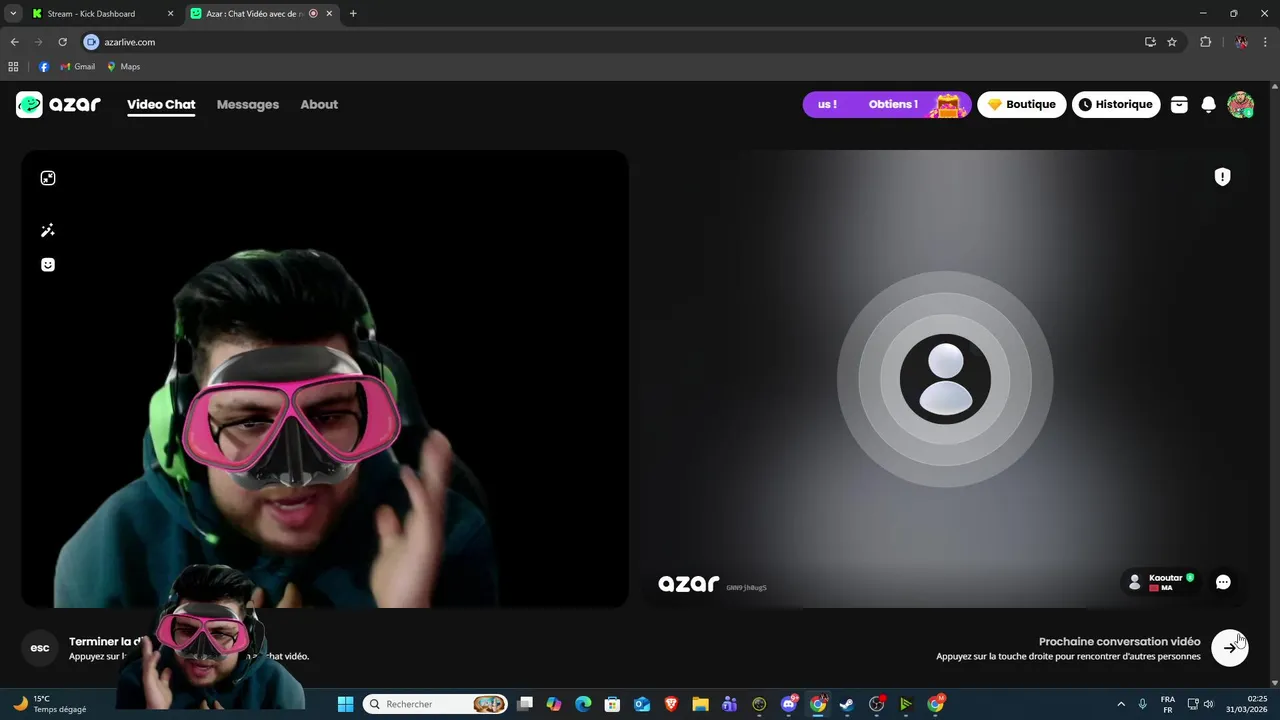Image resolution: width=1280 pixels, height=720 pixels.
Task: Report user via shield icon
Action: pyautogui.click(x=1222, y=177)
